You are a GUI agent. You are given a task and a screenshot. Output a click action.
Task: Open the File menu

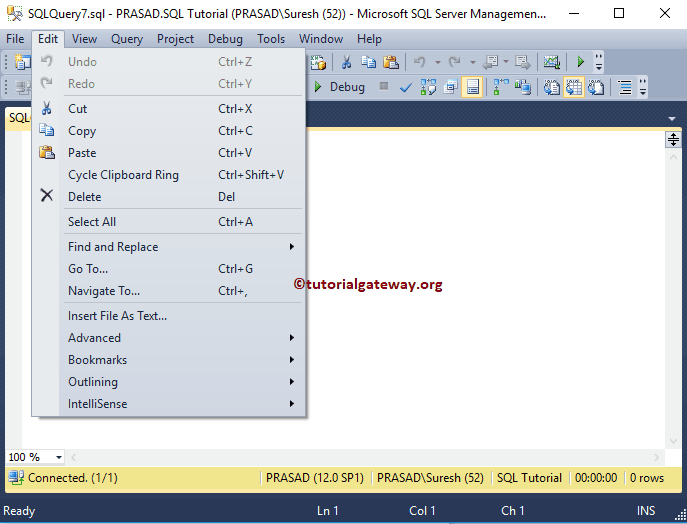[x=15, y=39]
